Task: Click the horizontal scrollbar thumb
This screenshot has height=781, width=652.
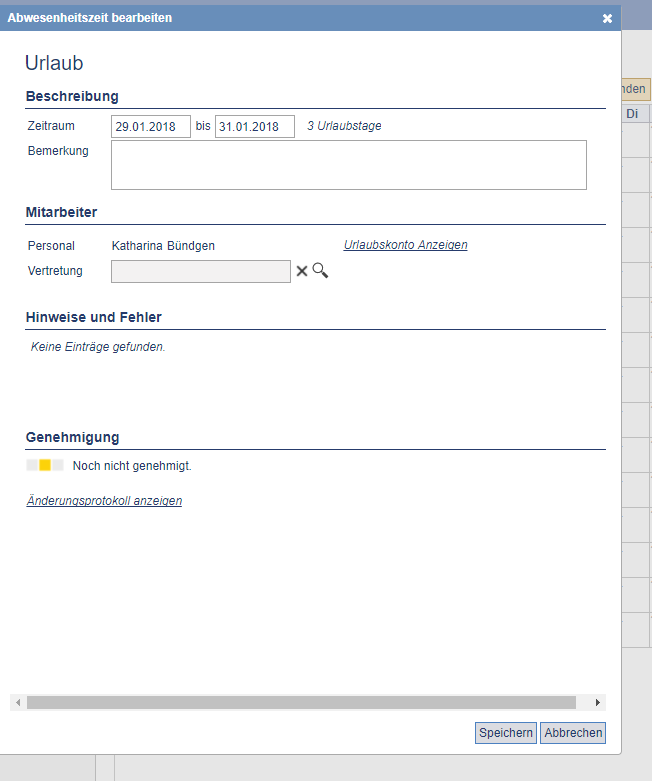Action: point(301,702)
